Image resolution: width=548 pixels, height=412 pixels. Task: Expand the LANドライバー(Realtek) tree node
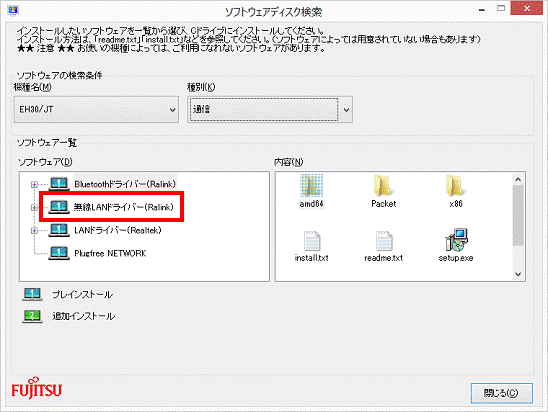(34, 230)
